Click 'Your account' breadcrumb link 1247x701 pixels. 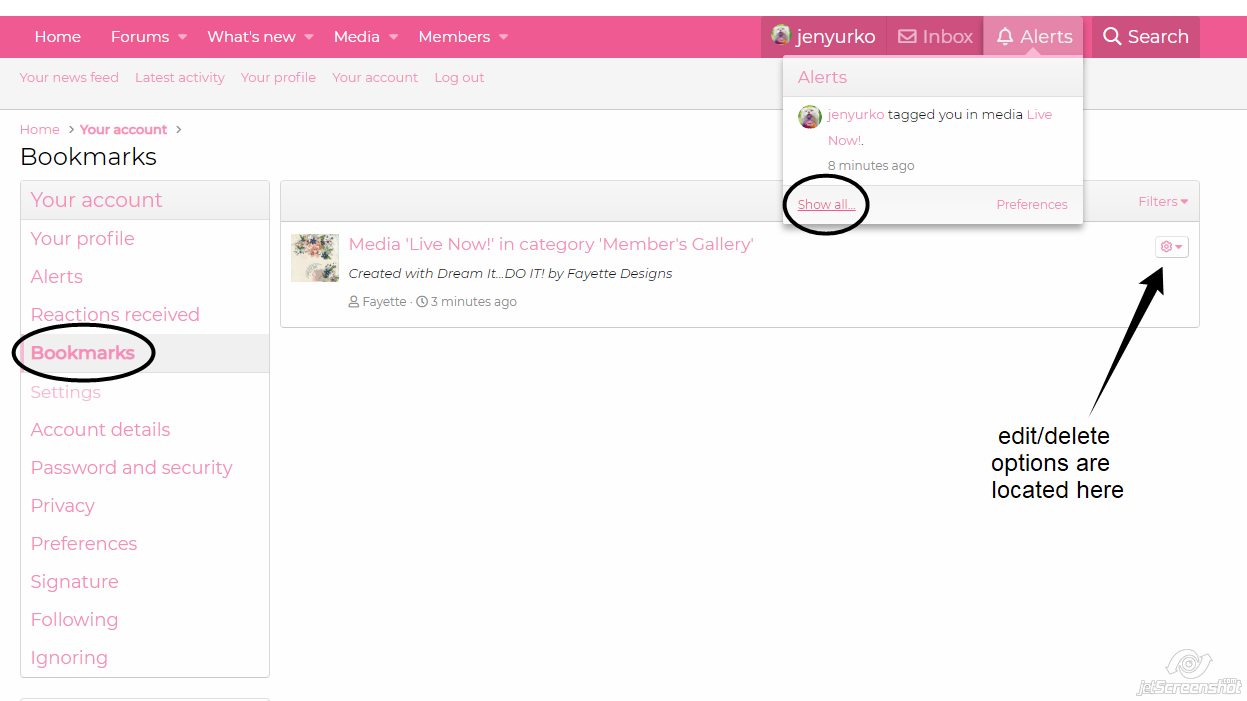(123, 129)
